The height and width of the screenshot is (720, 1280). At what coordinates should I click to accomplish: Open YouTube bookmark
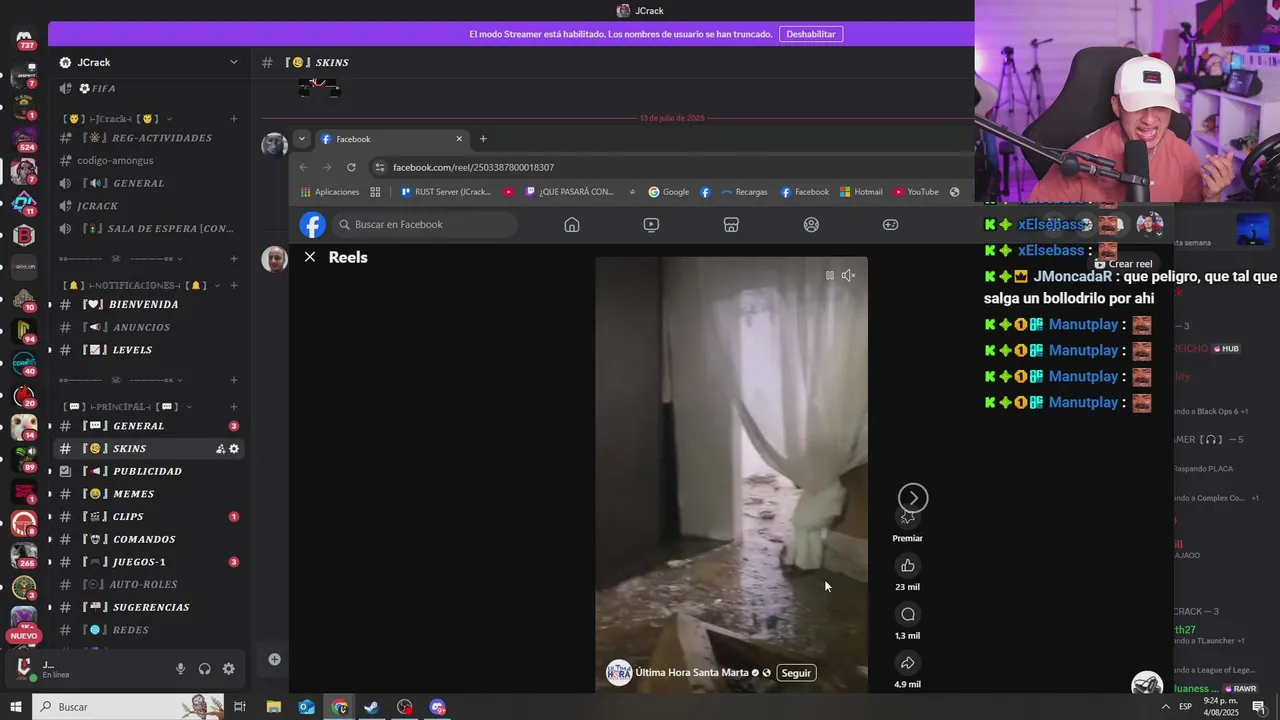[x=916, y=192]
